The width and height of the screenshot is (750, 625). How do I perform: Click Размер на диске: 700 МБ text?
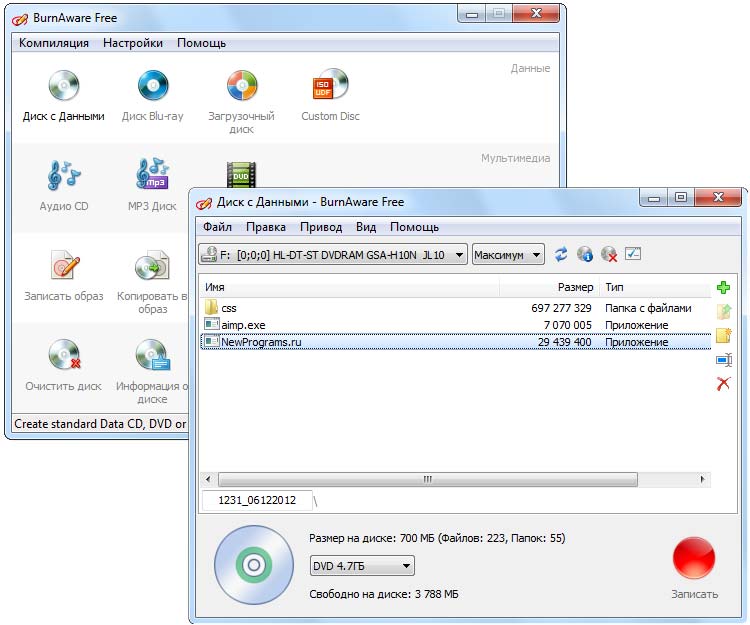(x=437, y=538)
